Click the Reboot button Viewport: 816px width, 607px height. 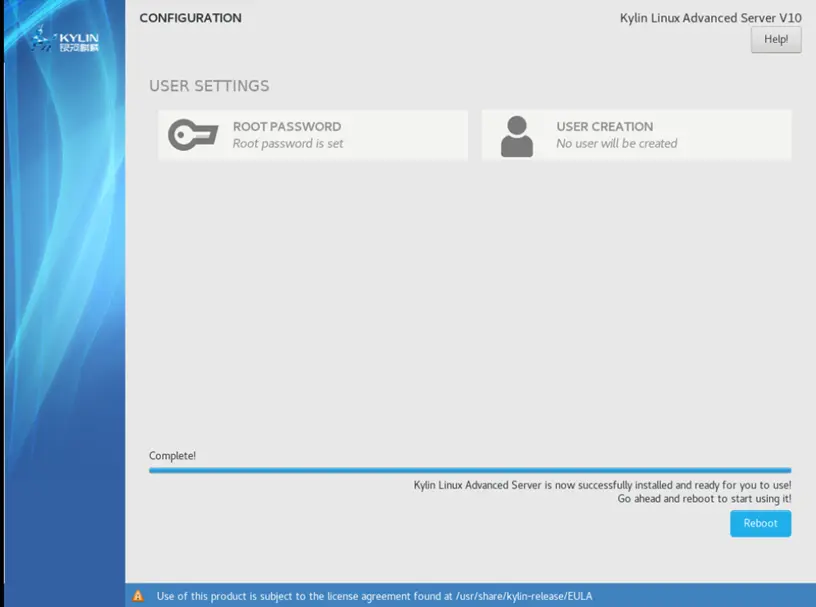pyautogui.click(x=760, y=523)
